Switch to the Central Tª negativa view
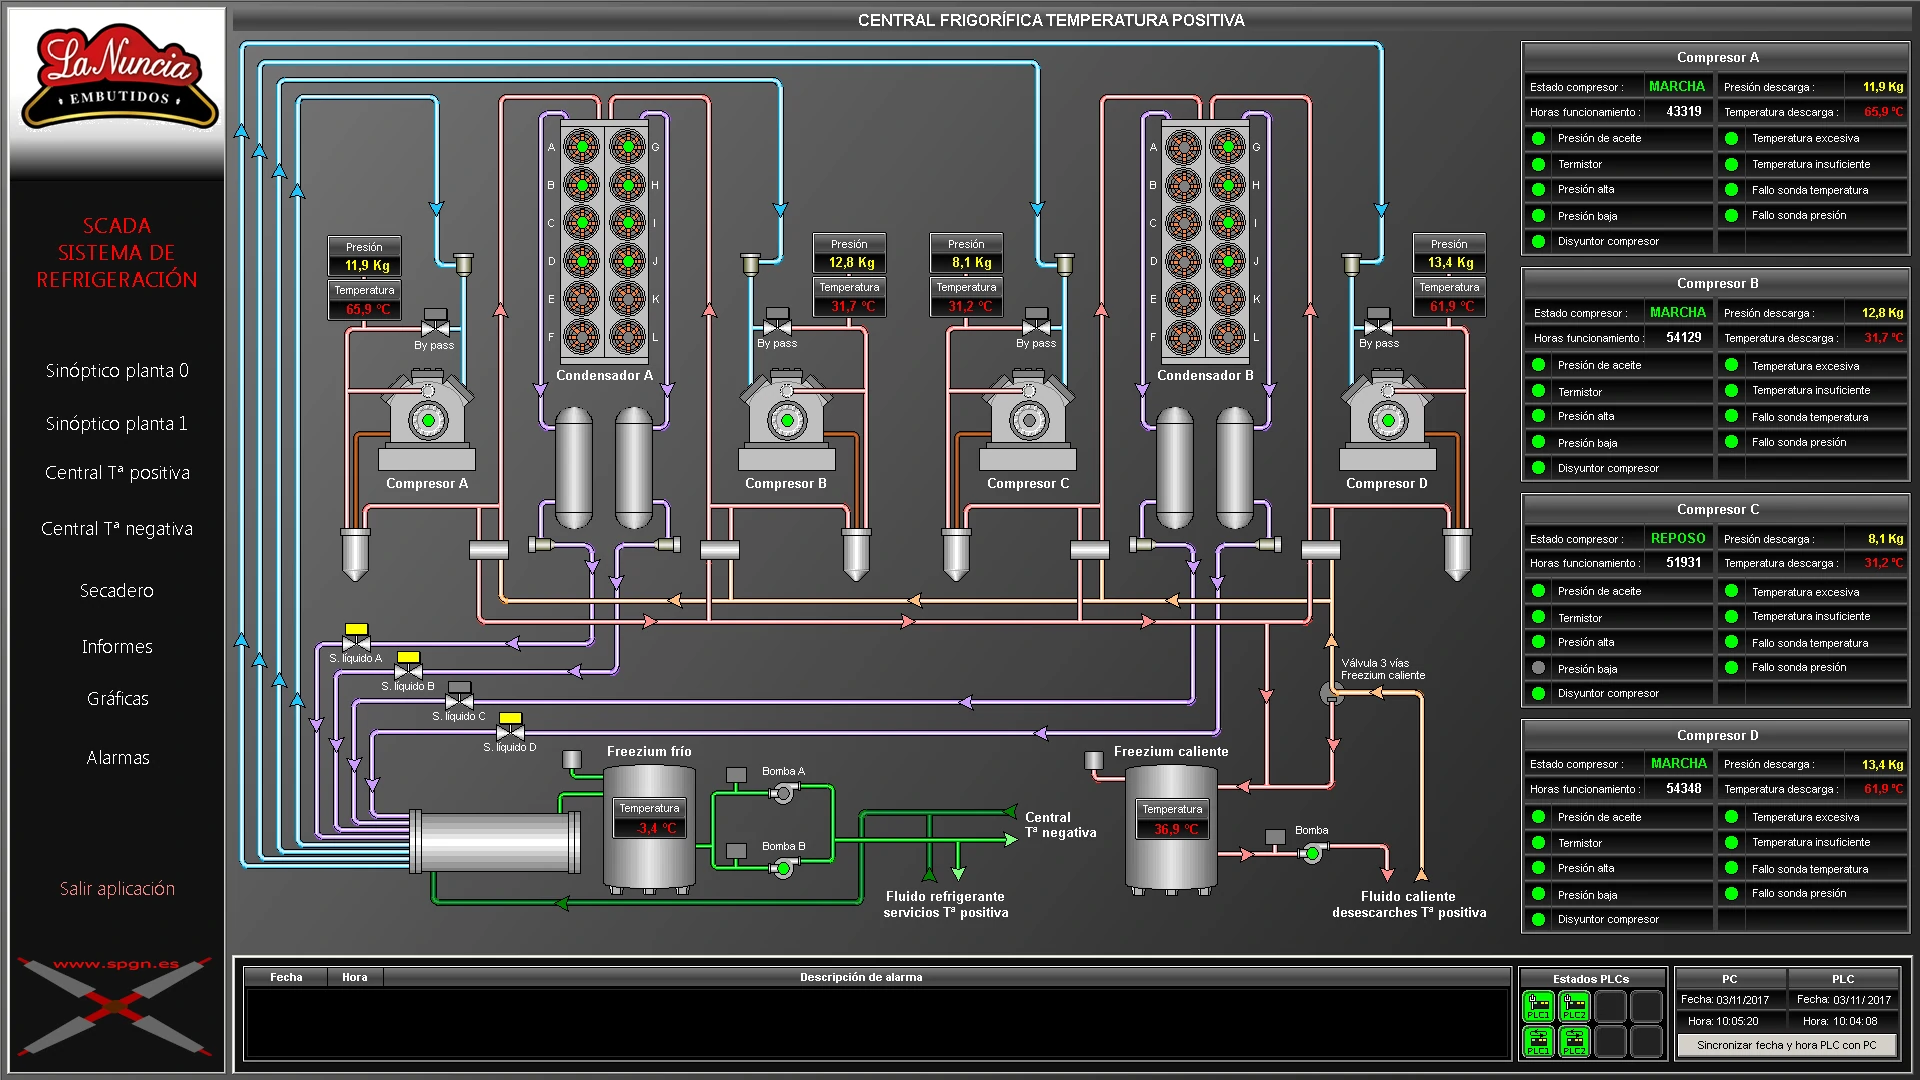Viewport: 1920px width, 1080px height. pyautogui.click(x=117, y=528)
